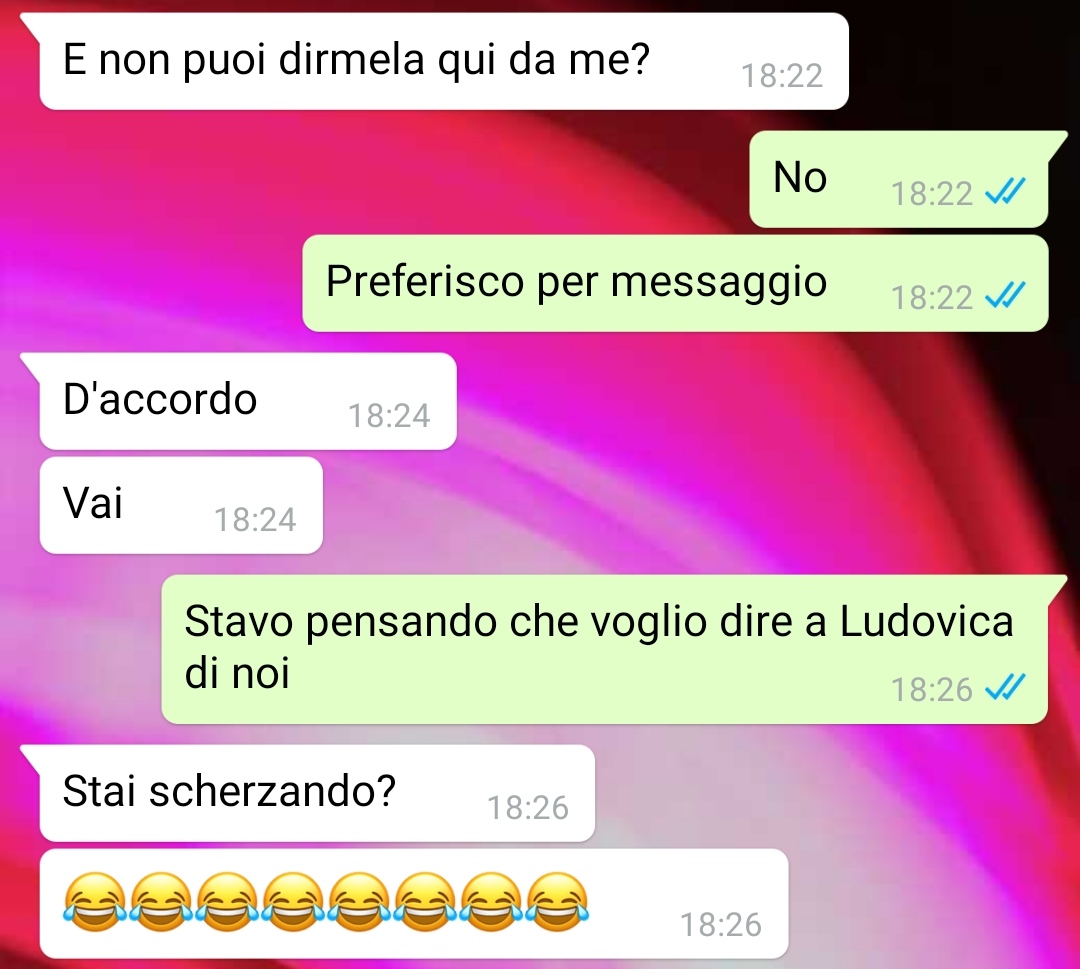Tap the sixth laughing emoji in the row
The image size is (1080, 969).
426,902
